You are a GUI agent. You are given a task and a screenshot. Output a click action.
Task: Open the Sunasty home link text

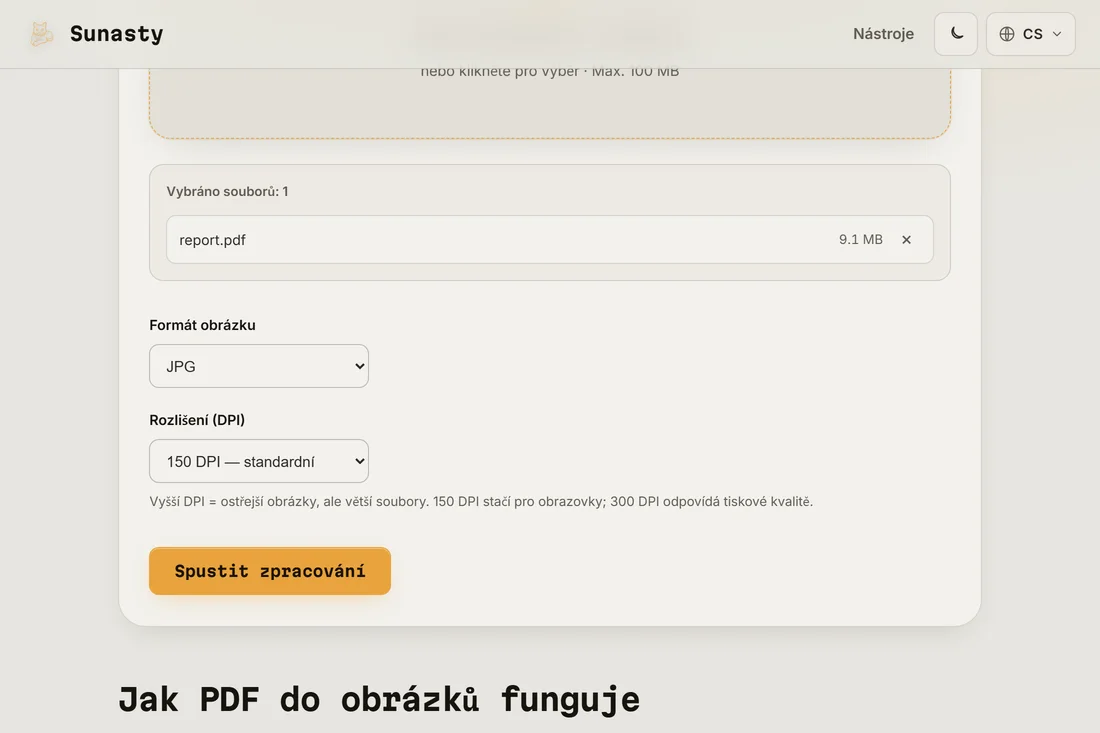(116, 34)
